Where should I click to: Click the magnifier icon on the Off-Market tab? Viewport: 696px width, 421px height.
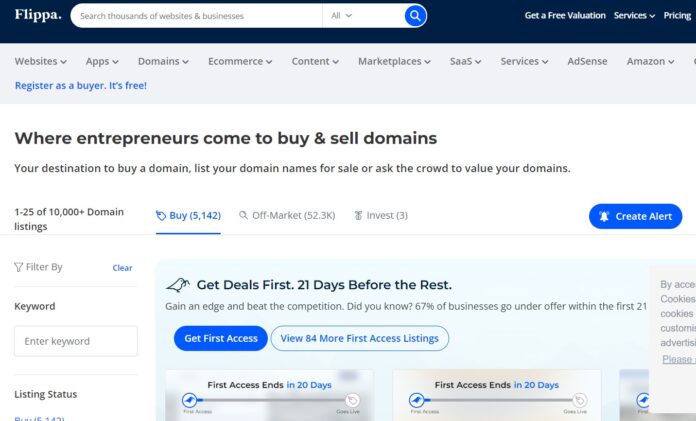pos(244,215)
